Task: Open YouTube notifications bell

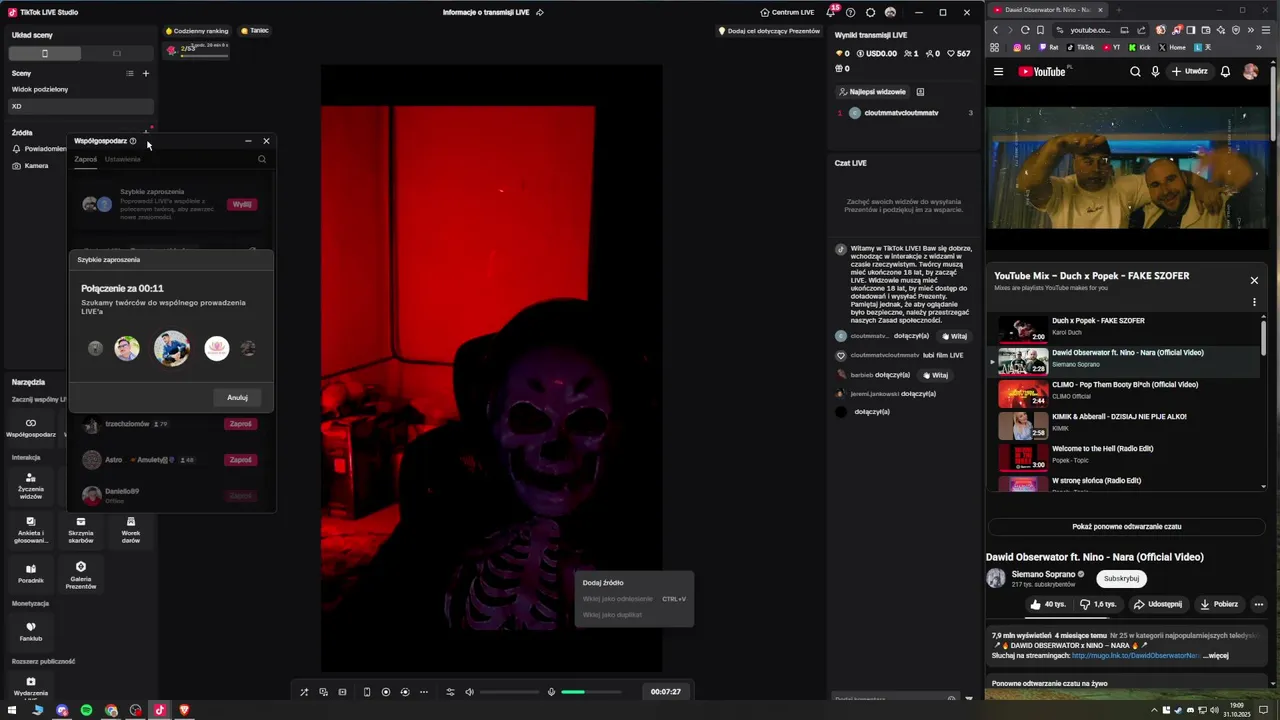Action: pyautogui.click(x=1225, y=72)
